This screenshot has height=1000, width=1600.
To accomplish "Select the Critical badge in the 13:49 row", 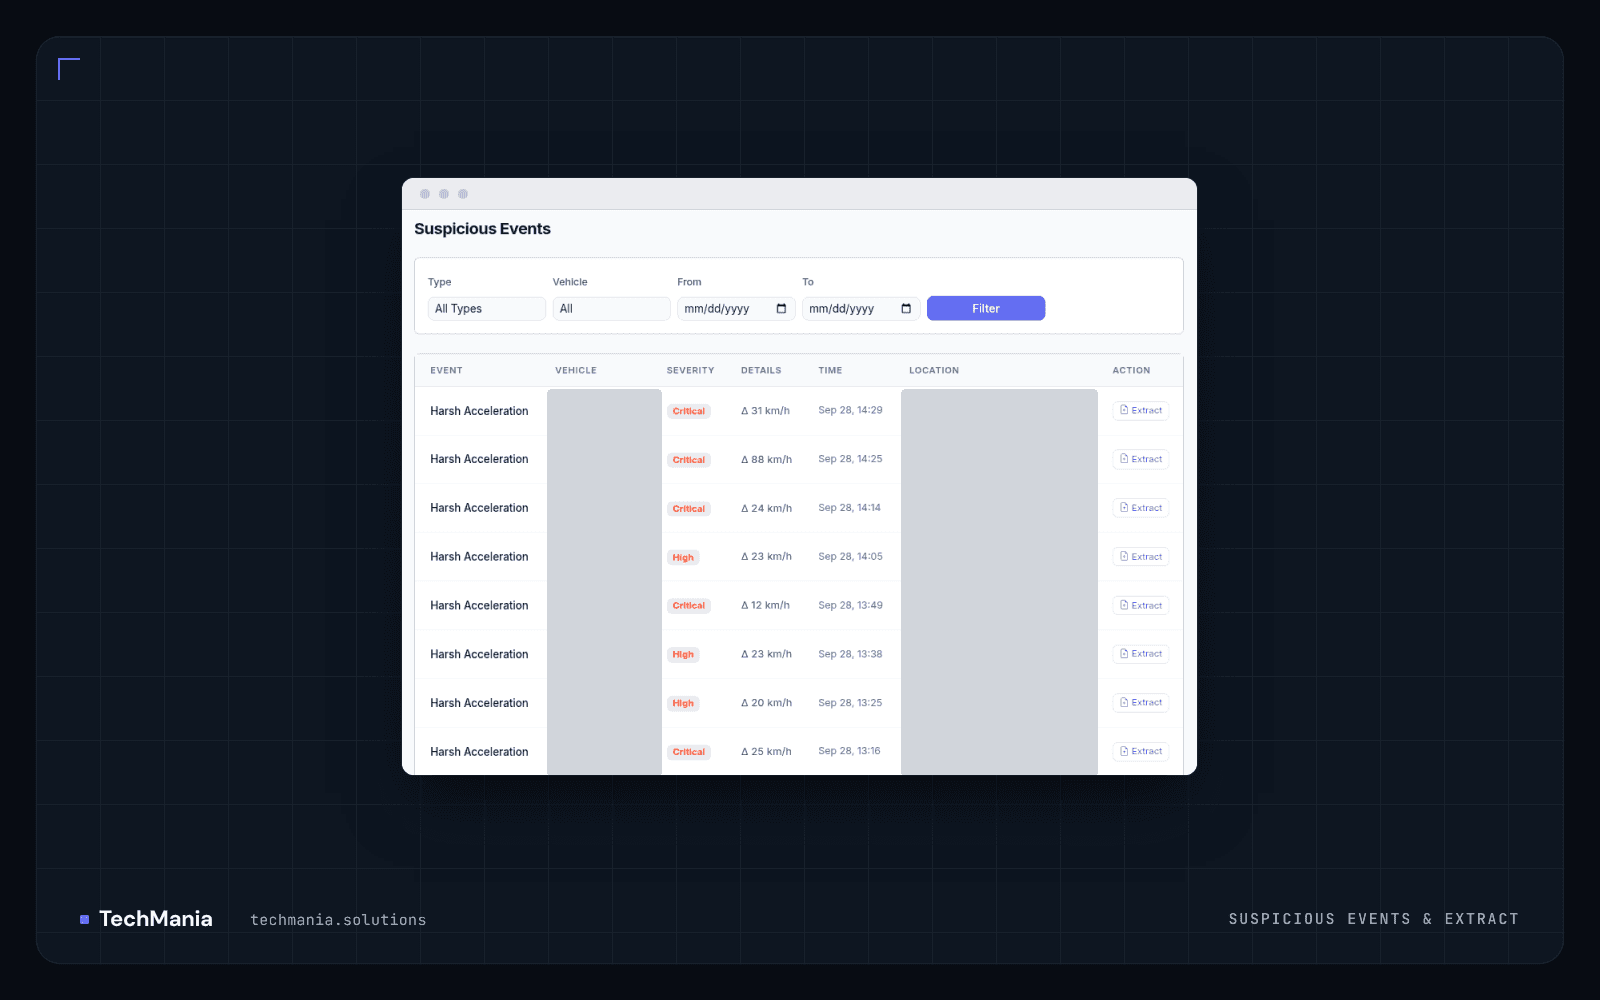I will (689, 606).
